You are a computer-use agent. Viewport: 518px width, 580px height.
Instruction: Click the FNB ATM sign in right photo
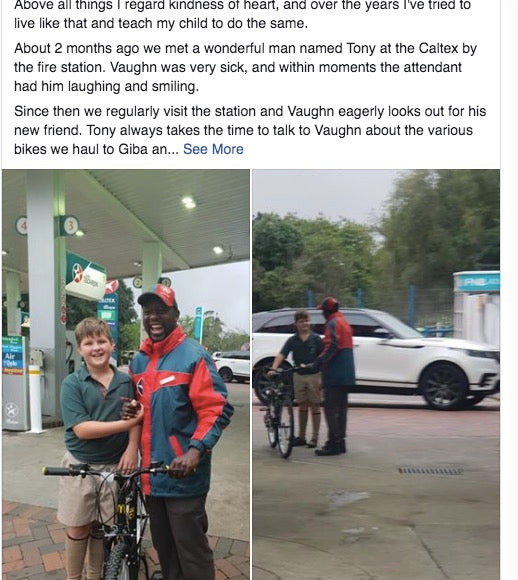tap(477, 282)
